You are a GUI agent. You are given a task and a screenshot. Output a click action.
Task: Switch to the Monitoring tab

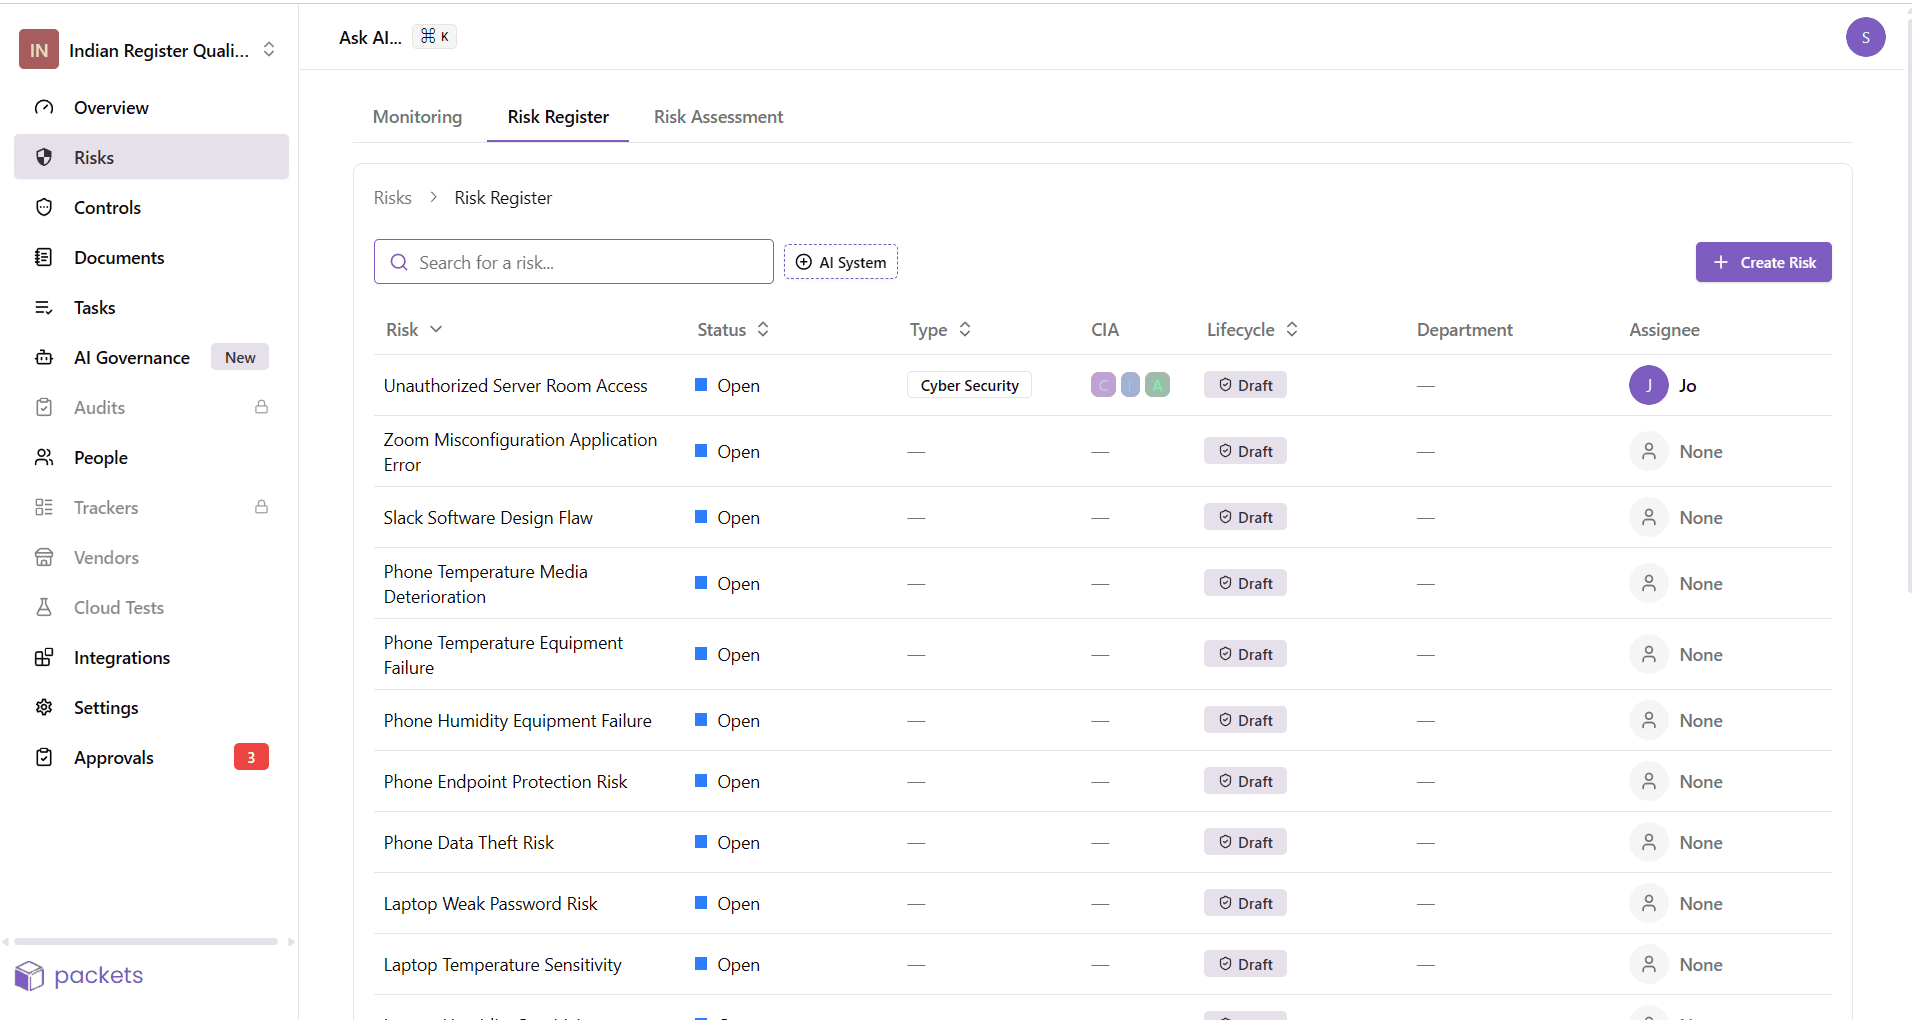point(417,117)
